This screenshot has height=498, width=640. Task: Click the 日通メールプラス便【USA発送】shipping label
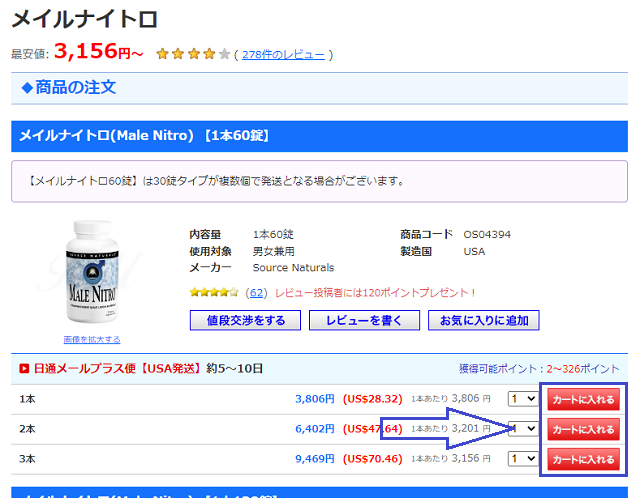117,369
